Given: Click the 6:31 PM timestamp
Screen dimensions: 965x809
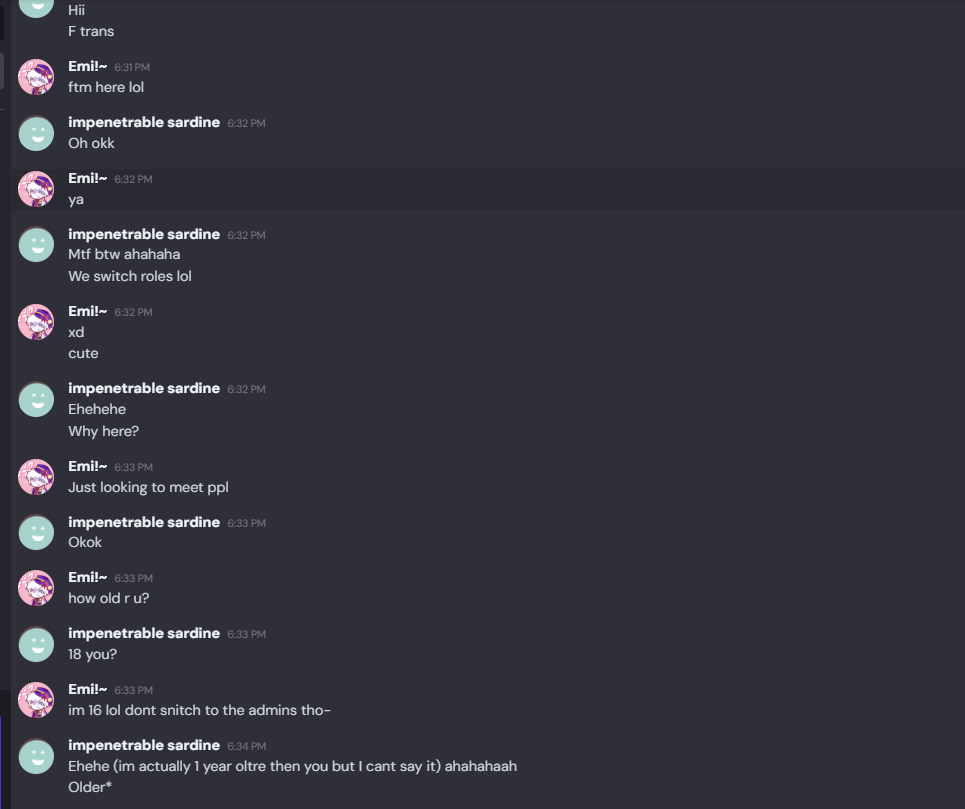Looking at the screenshot, I should click(132, 67).
